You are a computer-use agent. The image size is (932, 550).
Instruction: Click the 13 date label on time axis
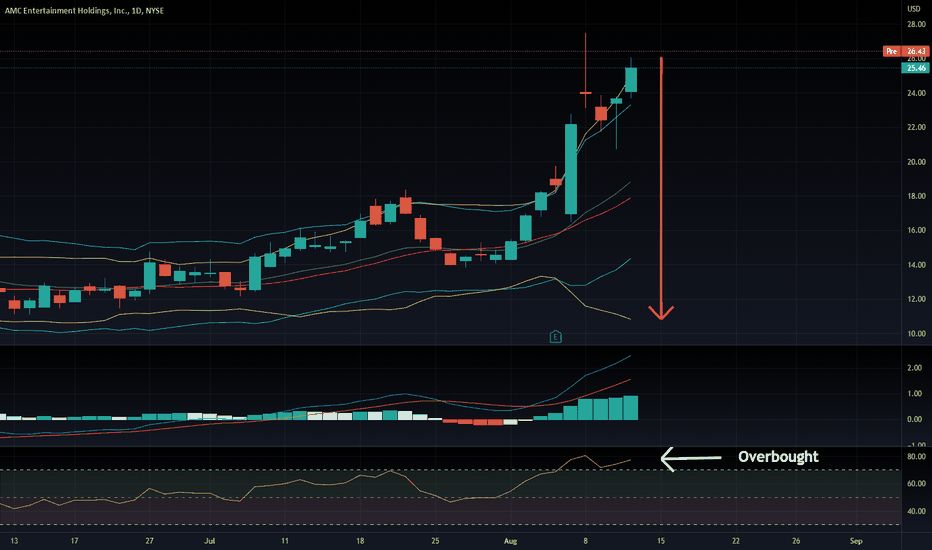tap(14, 541)
